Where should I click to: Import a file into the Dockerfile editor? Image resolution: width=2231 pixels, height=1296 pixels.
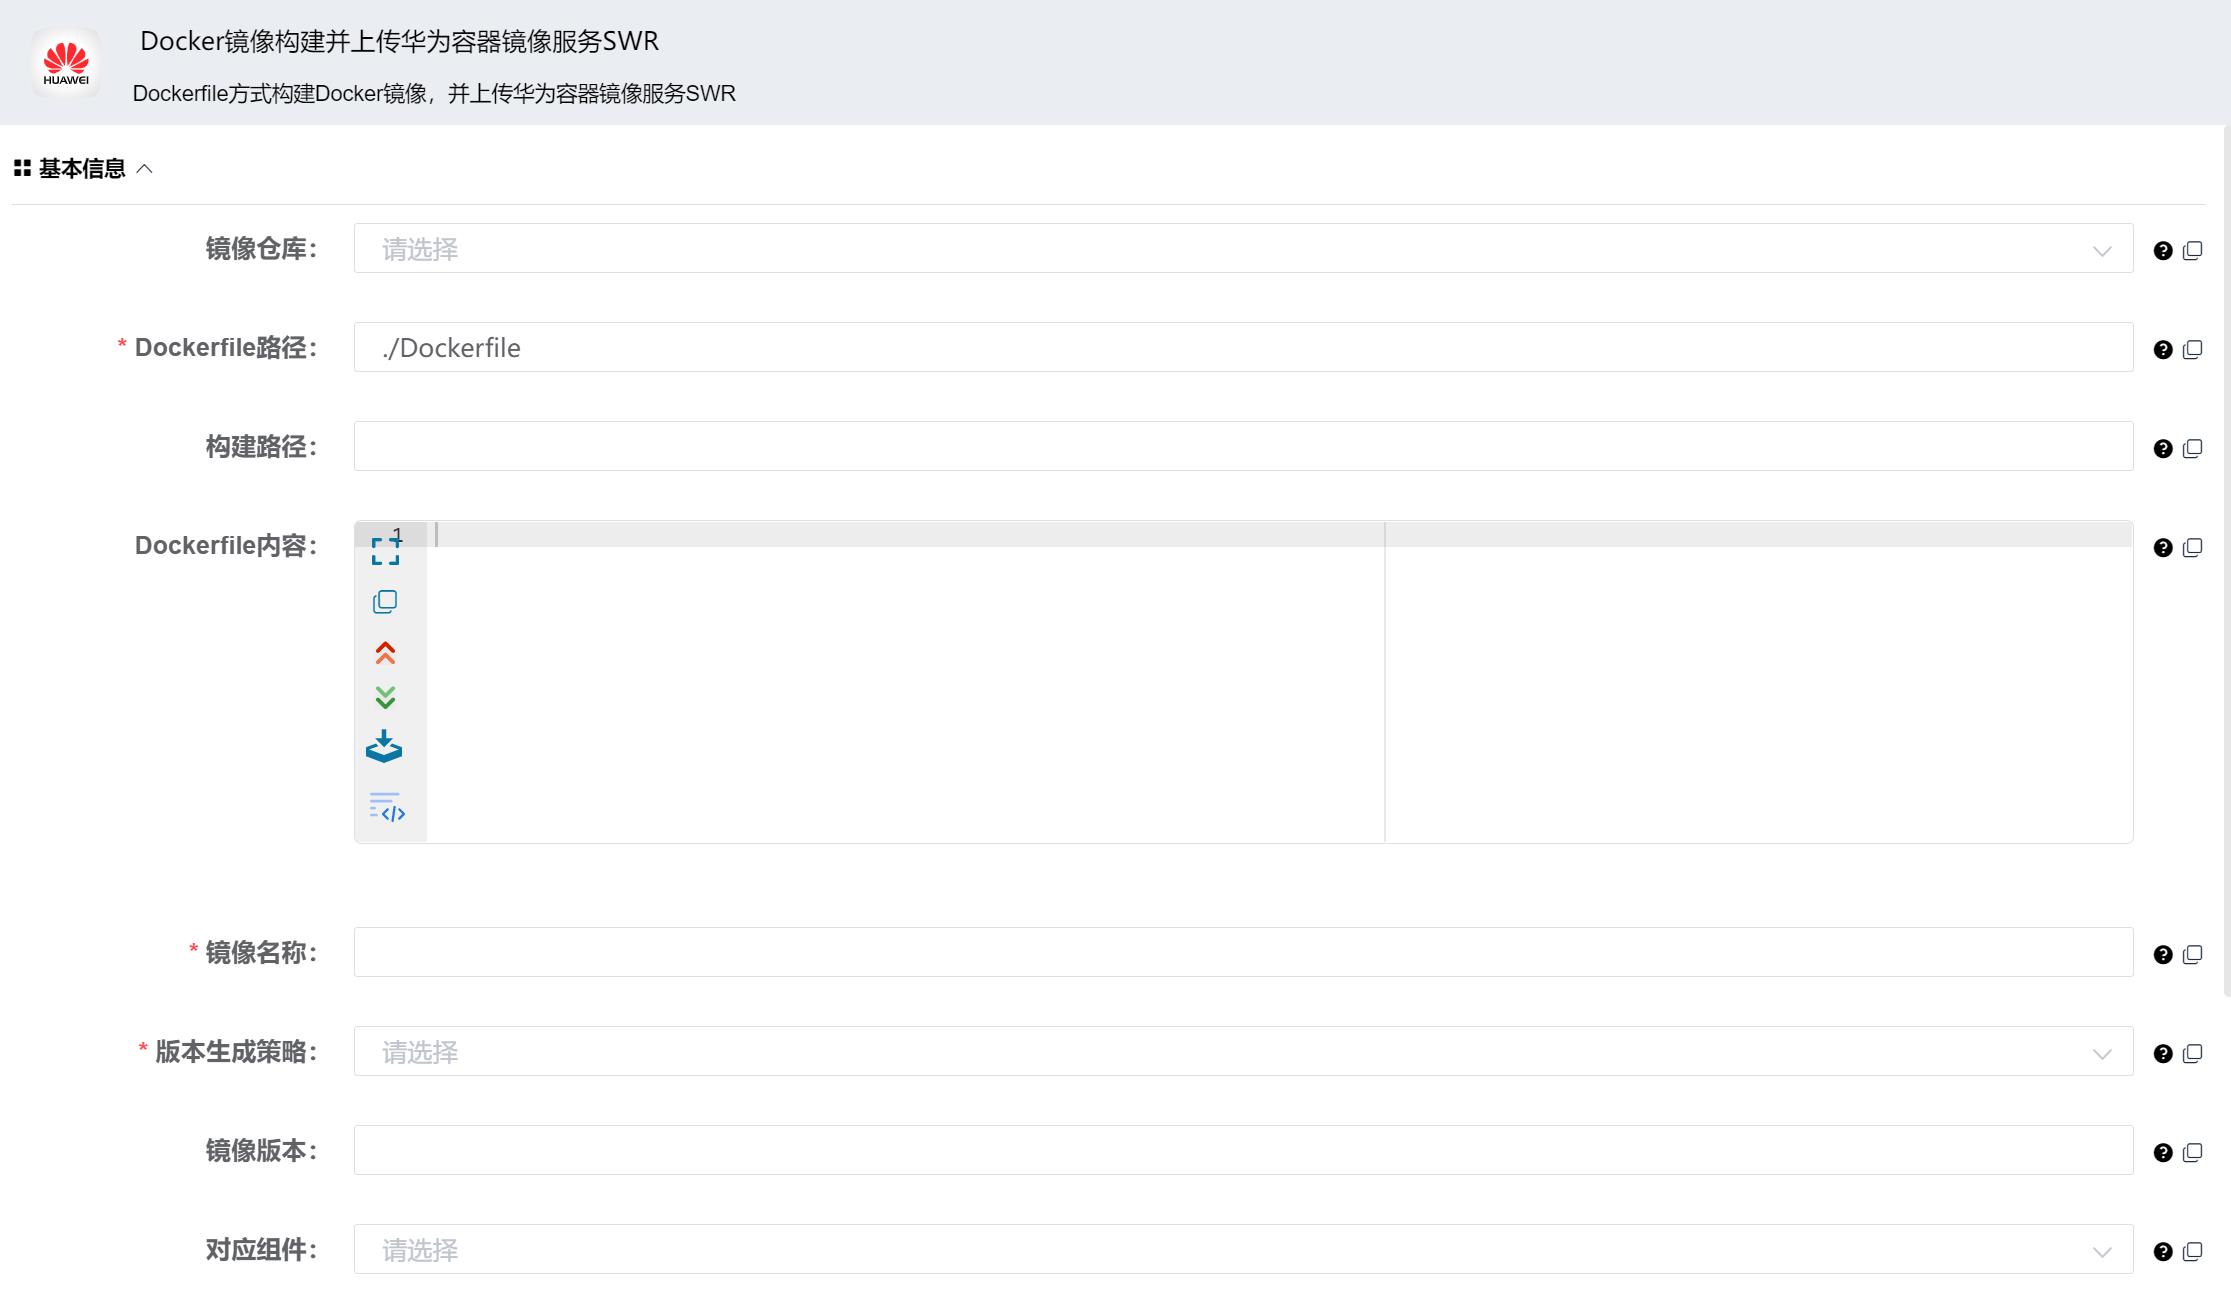click(x=385, y=746)
